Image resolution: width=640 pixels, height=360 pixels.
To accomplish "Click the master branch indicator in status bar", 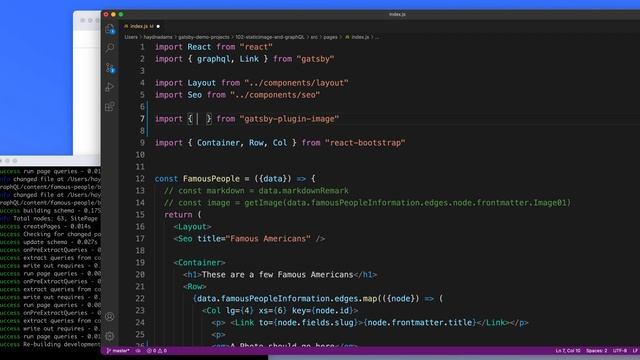I will tap(118, 351).
